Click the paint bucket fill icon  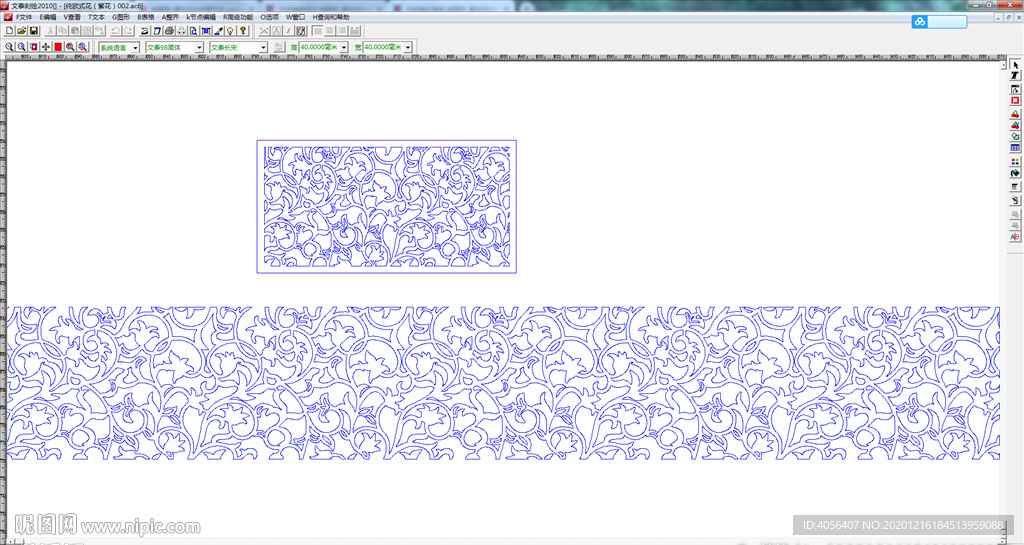(x=1015, y=173)
